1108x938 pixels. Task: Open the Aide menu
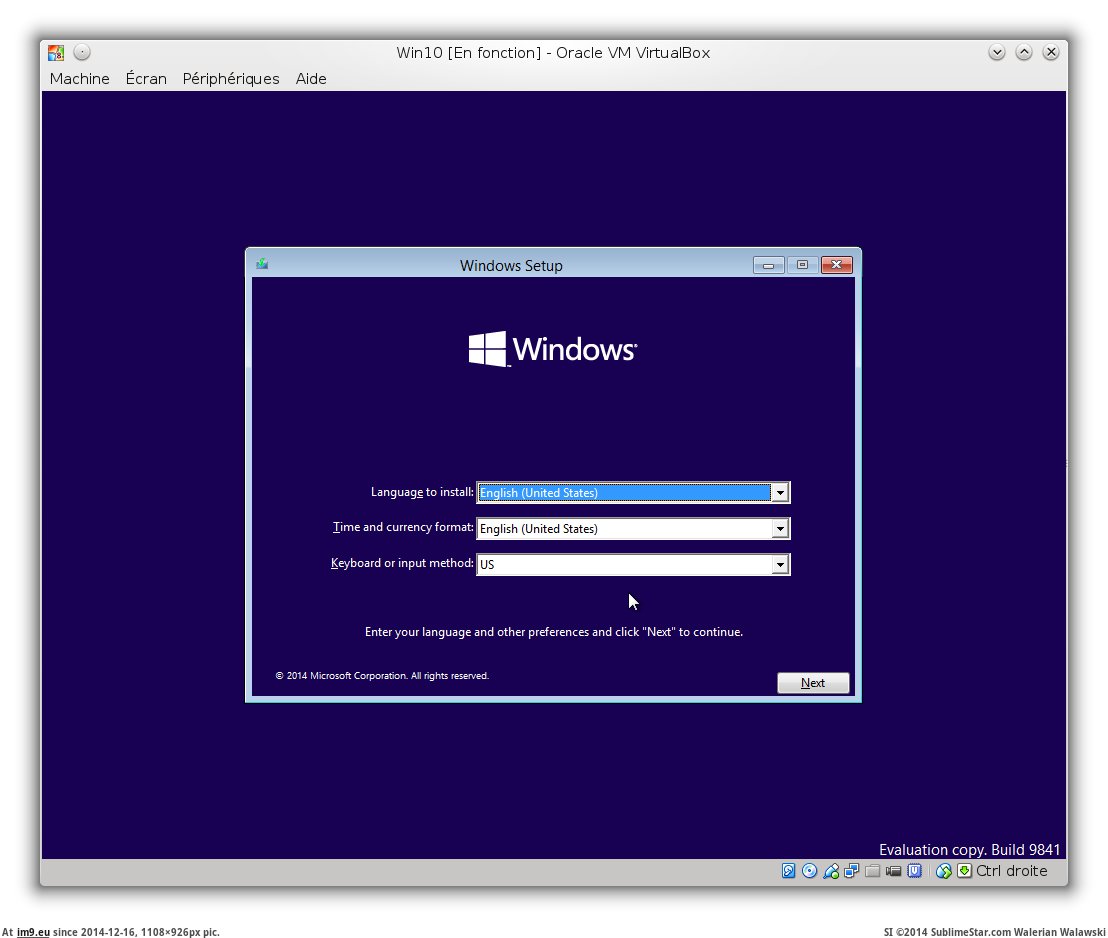coord(311,79)
